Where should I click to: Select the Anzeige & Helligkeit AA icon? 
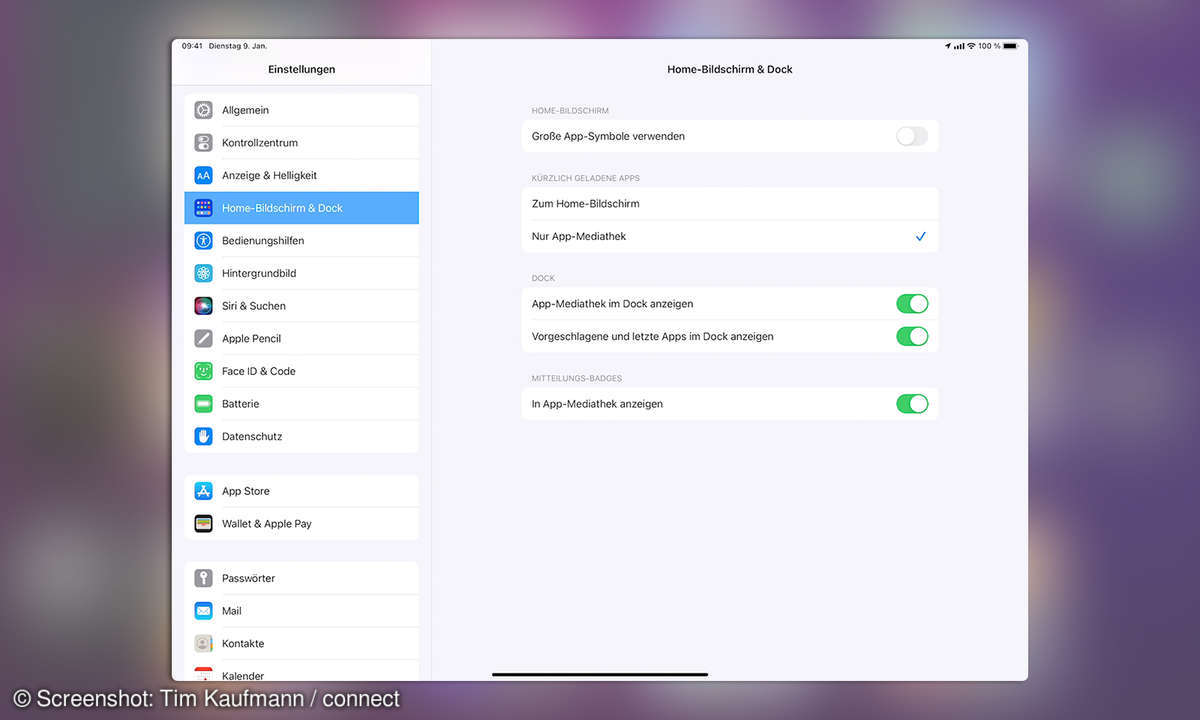click(x=203, y=175)
